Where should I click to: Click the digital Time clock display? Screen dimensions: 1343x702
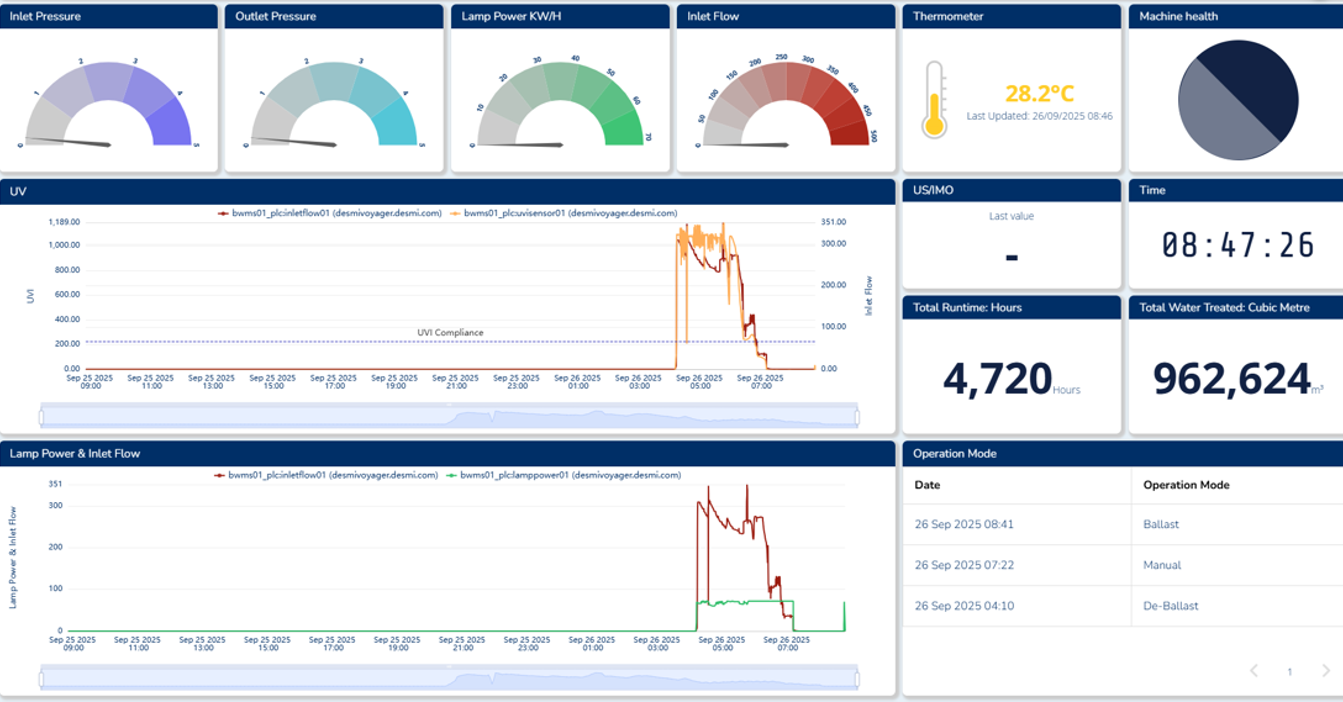[1237, 246]
